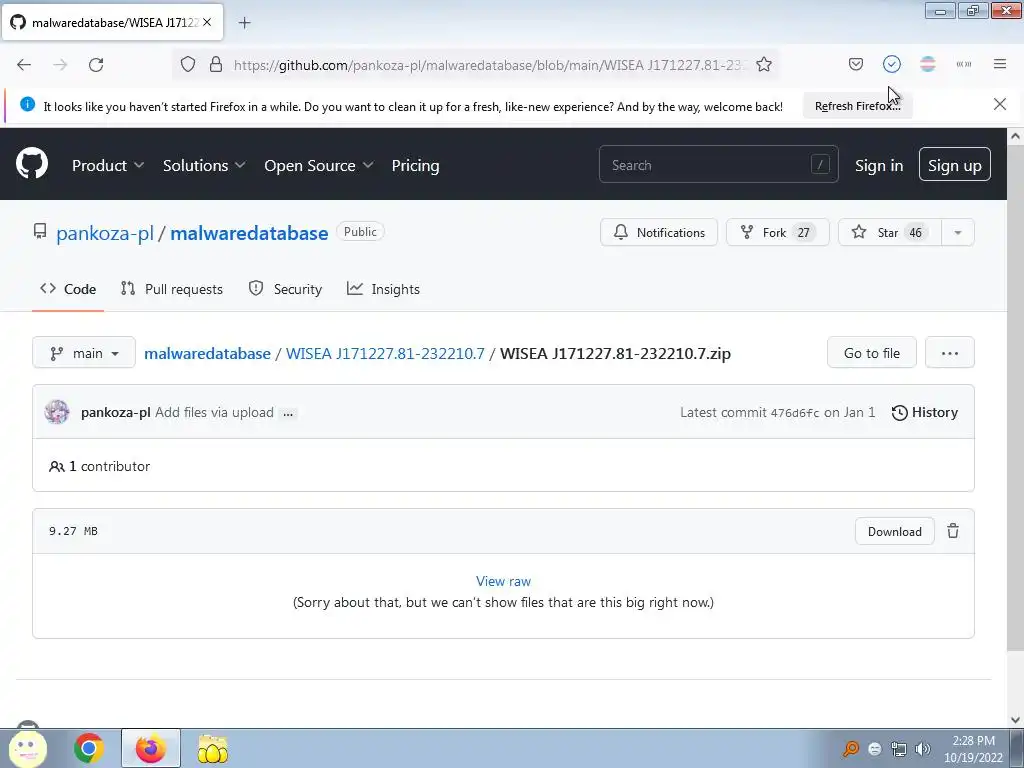1024x768 pixels.
Task: Open the Firefox hamburger application menu
Action: pos(1000,64)
